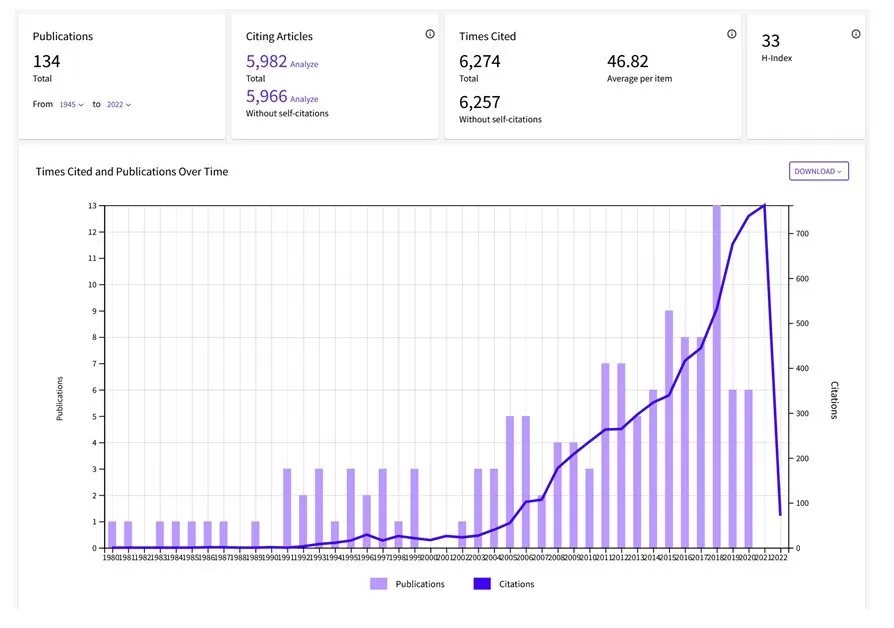Image resolution: width=894 pixels, height=628 pixels.
Task: Click the 2011 publications bar
Action: pos(605,456)
